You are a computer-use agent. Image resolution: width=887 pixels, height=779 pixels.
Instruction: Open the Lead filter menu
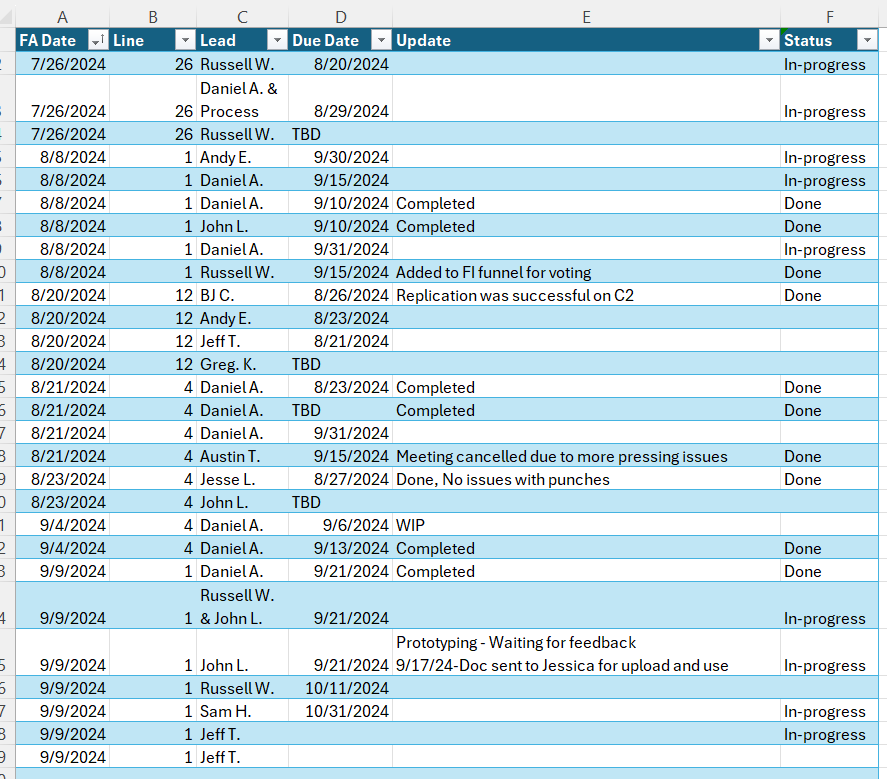click(277, 40)
